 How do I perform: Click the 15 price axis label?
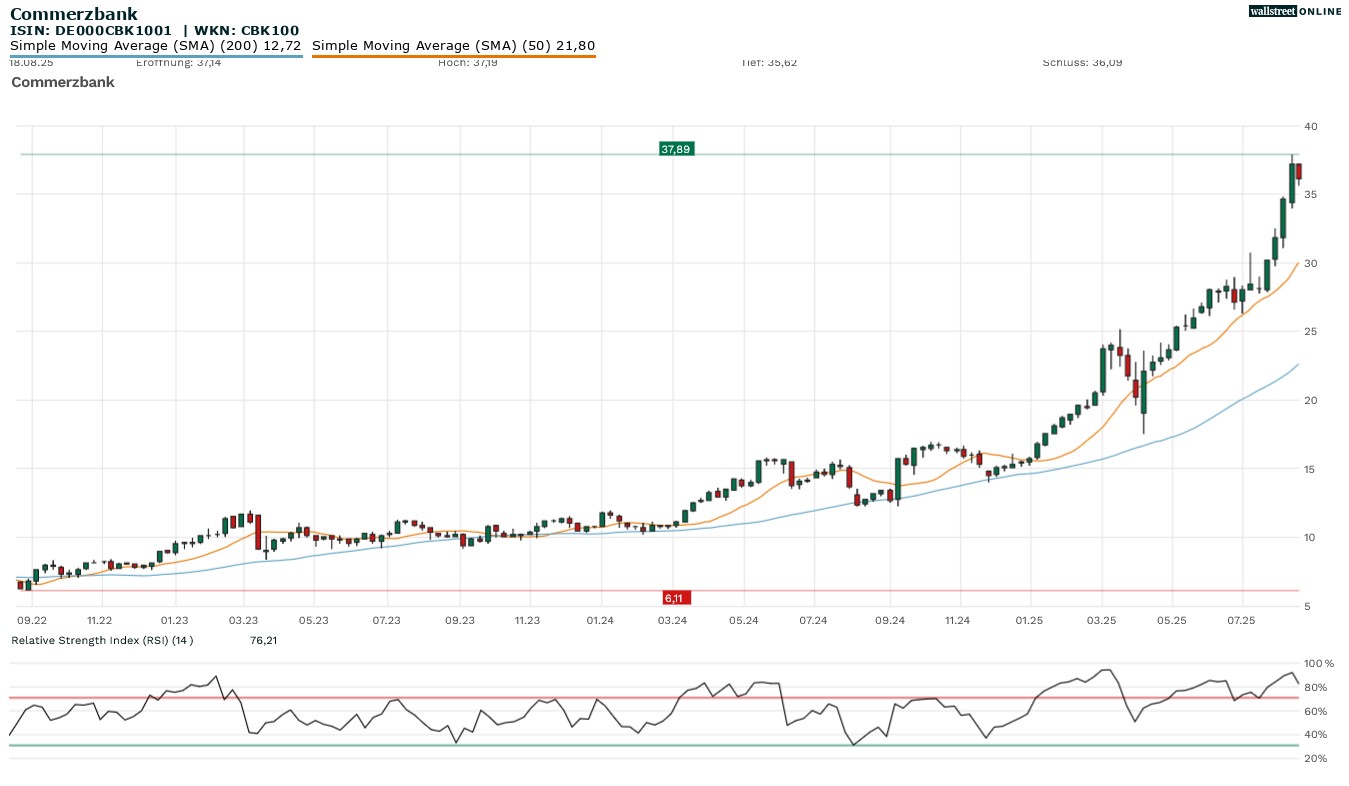pos(1310,469)
